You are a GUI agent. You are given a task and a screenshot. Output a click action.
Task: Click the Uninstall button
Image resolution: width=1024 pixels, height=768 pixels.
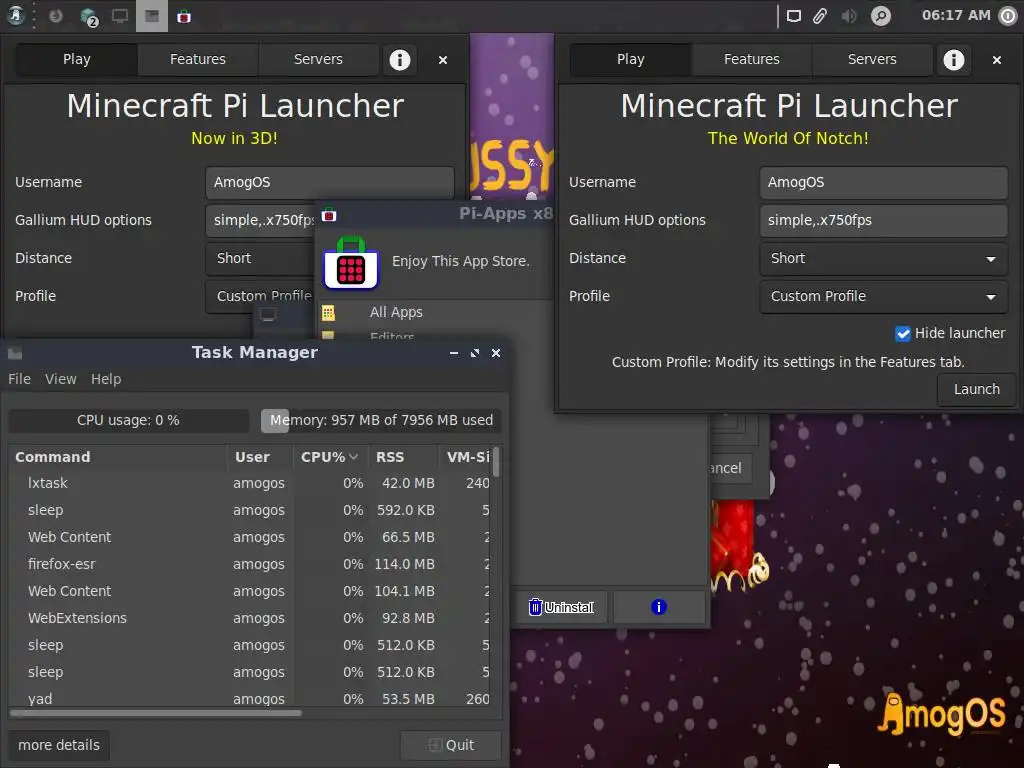[x=562, y=607]
